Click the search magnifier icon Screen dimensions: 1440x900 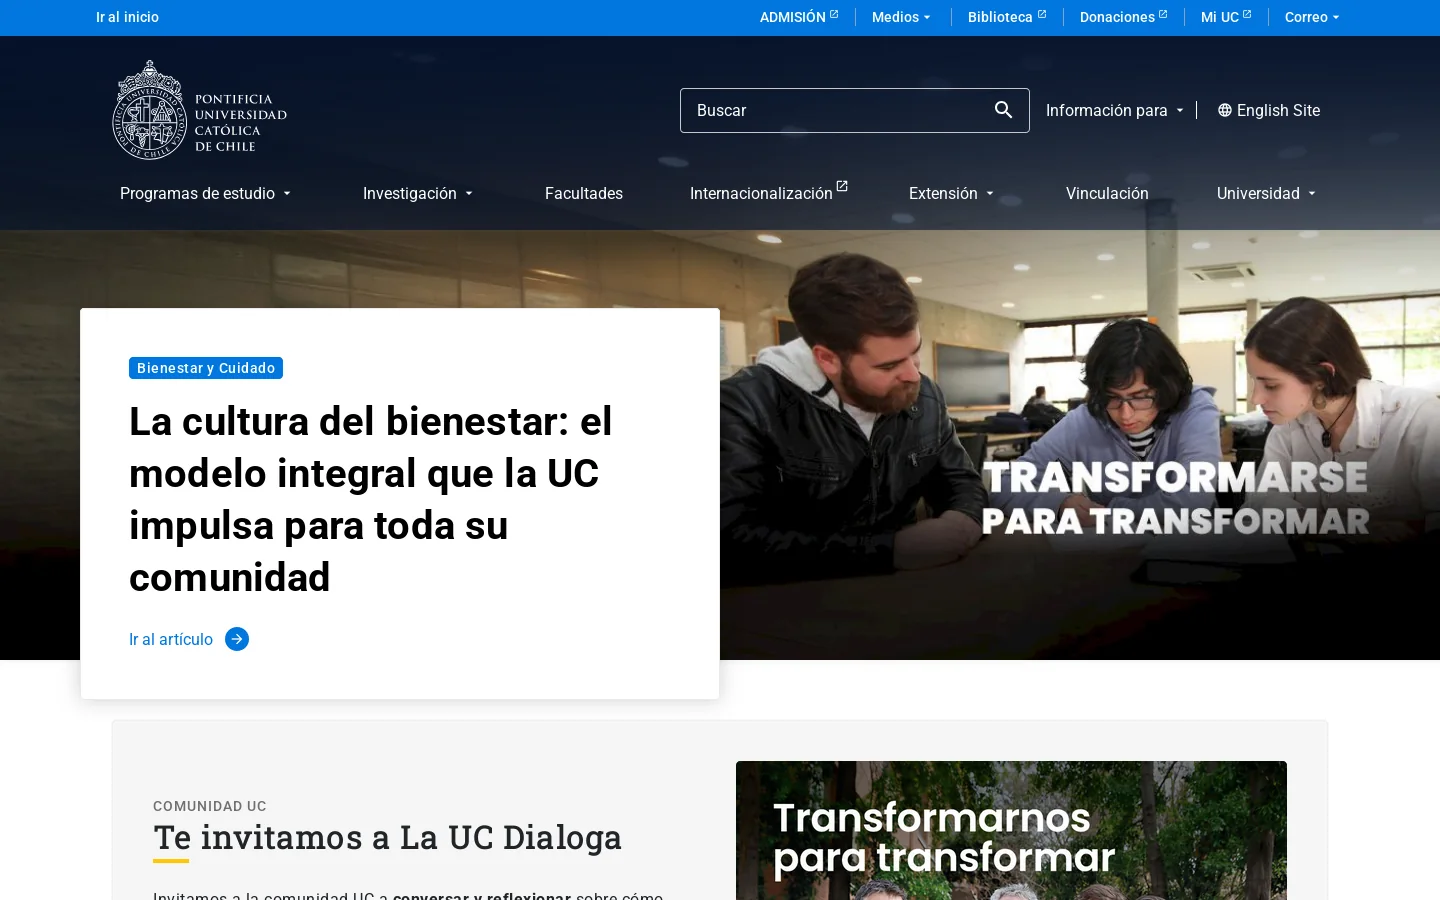pos(1003,110)
